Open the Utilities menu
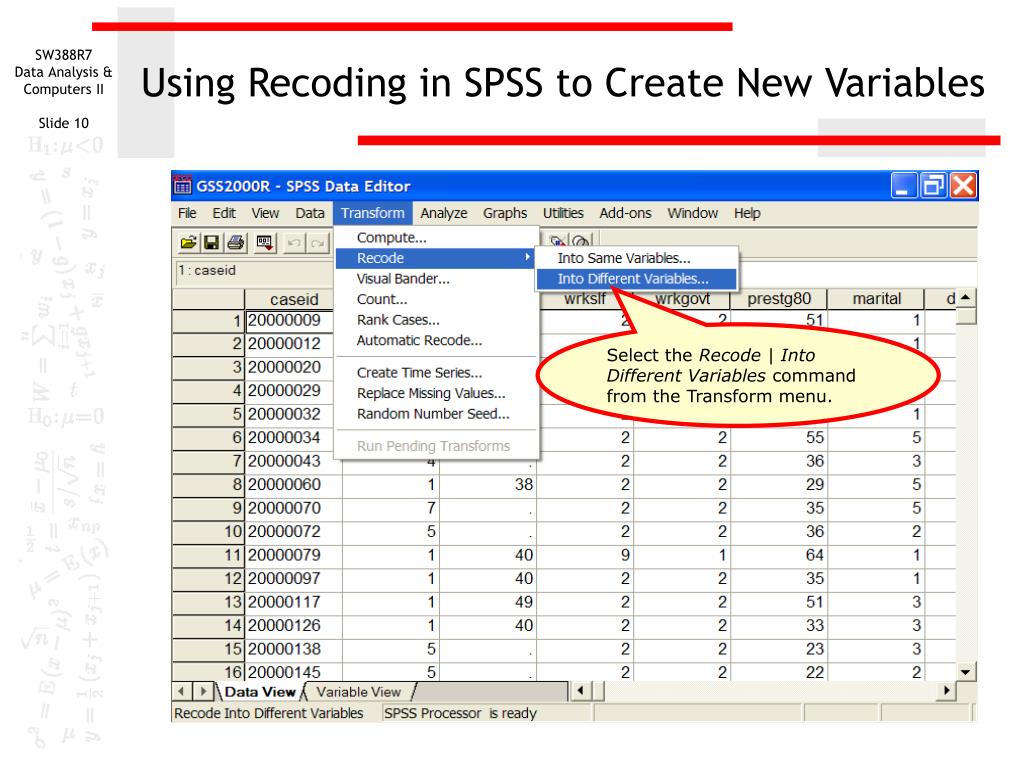Screen dimensions: 1024x768 click(563, 213)
